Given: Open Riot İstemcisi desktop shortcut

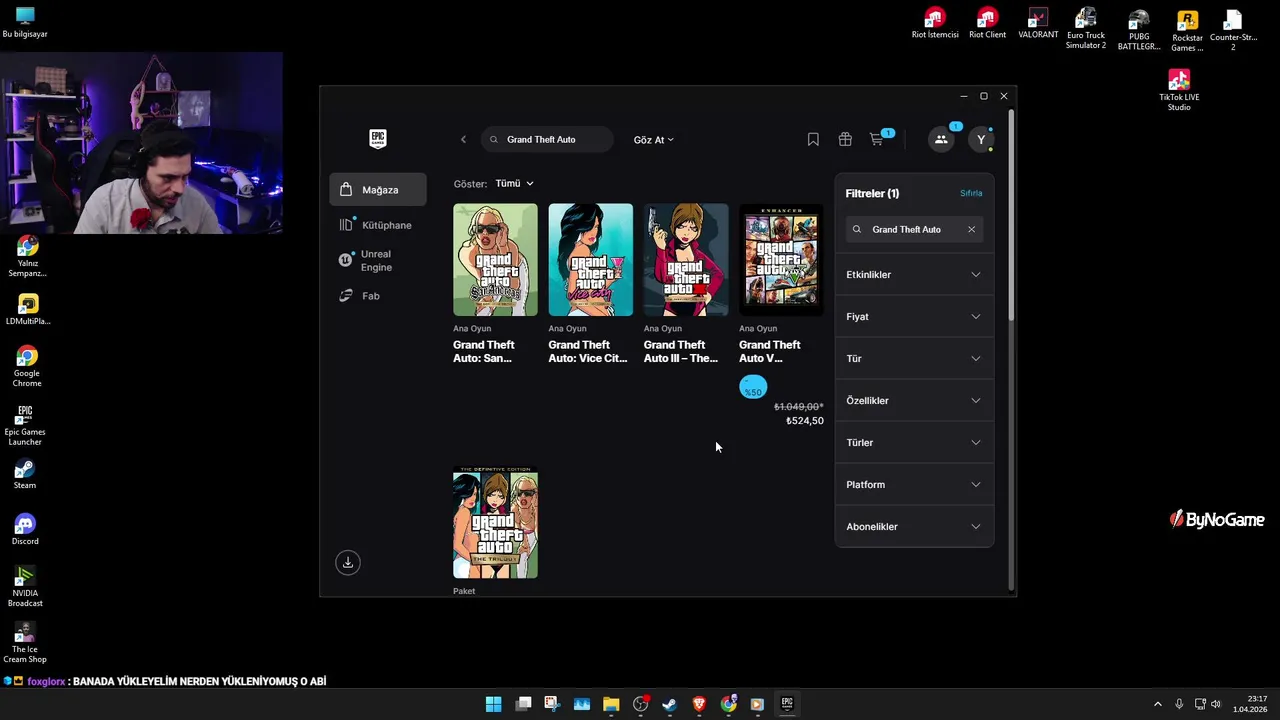Looking at the screenshot, I should coord(935,23).
